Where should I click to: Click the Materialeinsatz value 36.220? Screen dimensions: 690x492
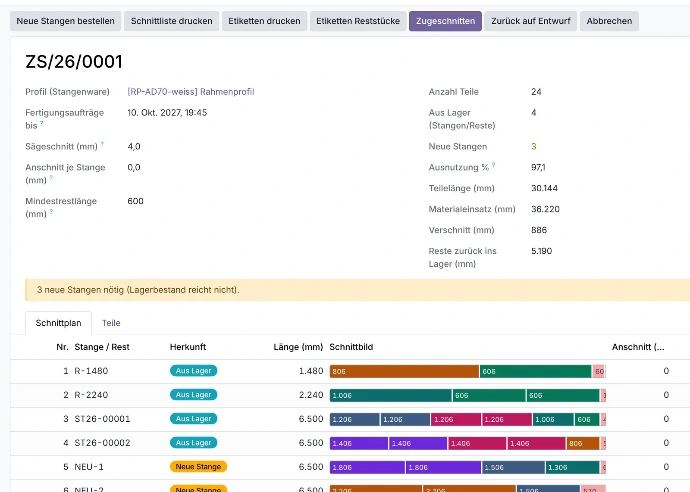point(545,209)
